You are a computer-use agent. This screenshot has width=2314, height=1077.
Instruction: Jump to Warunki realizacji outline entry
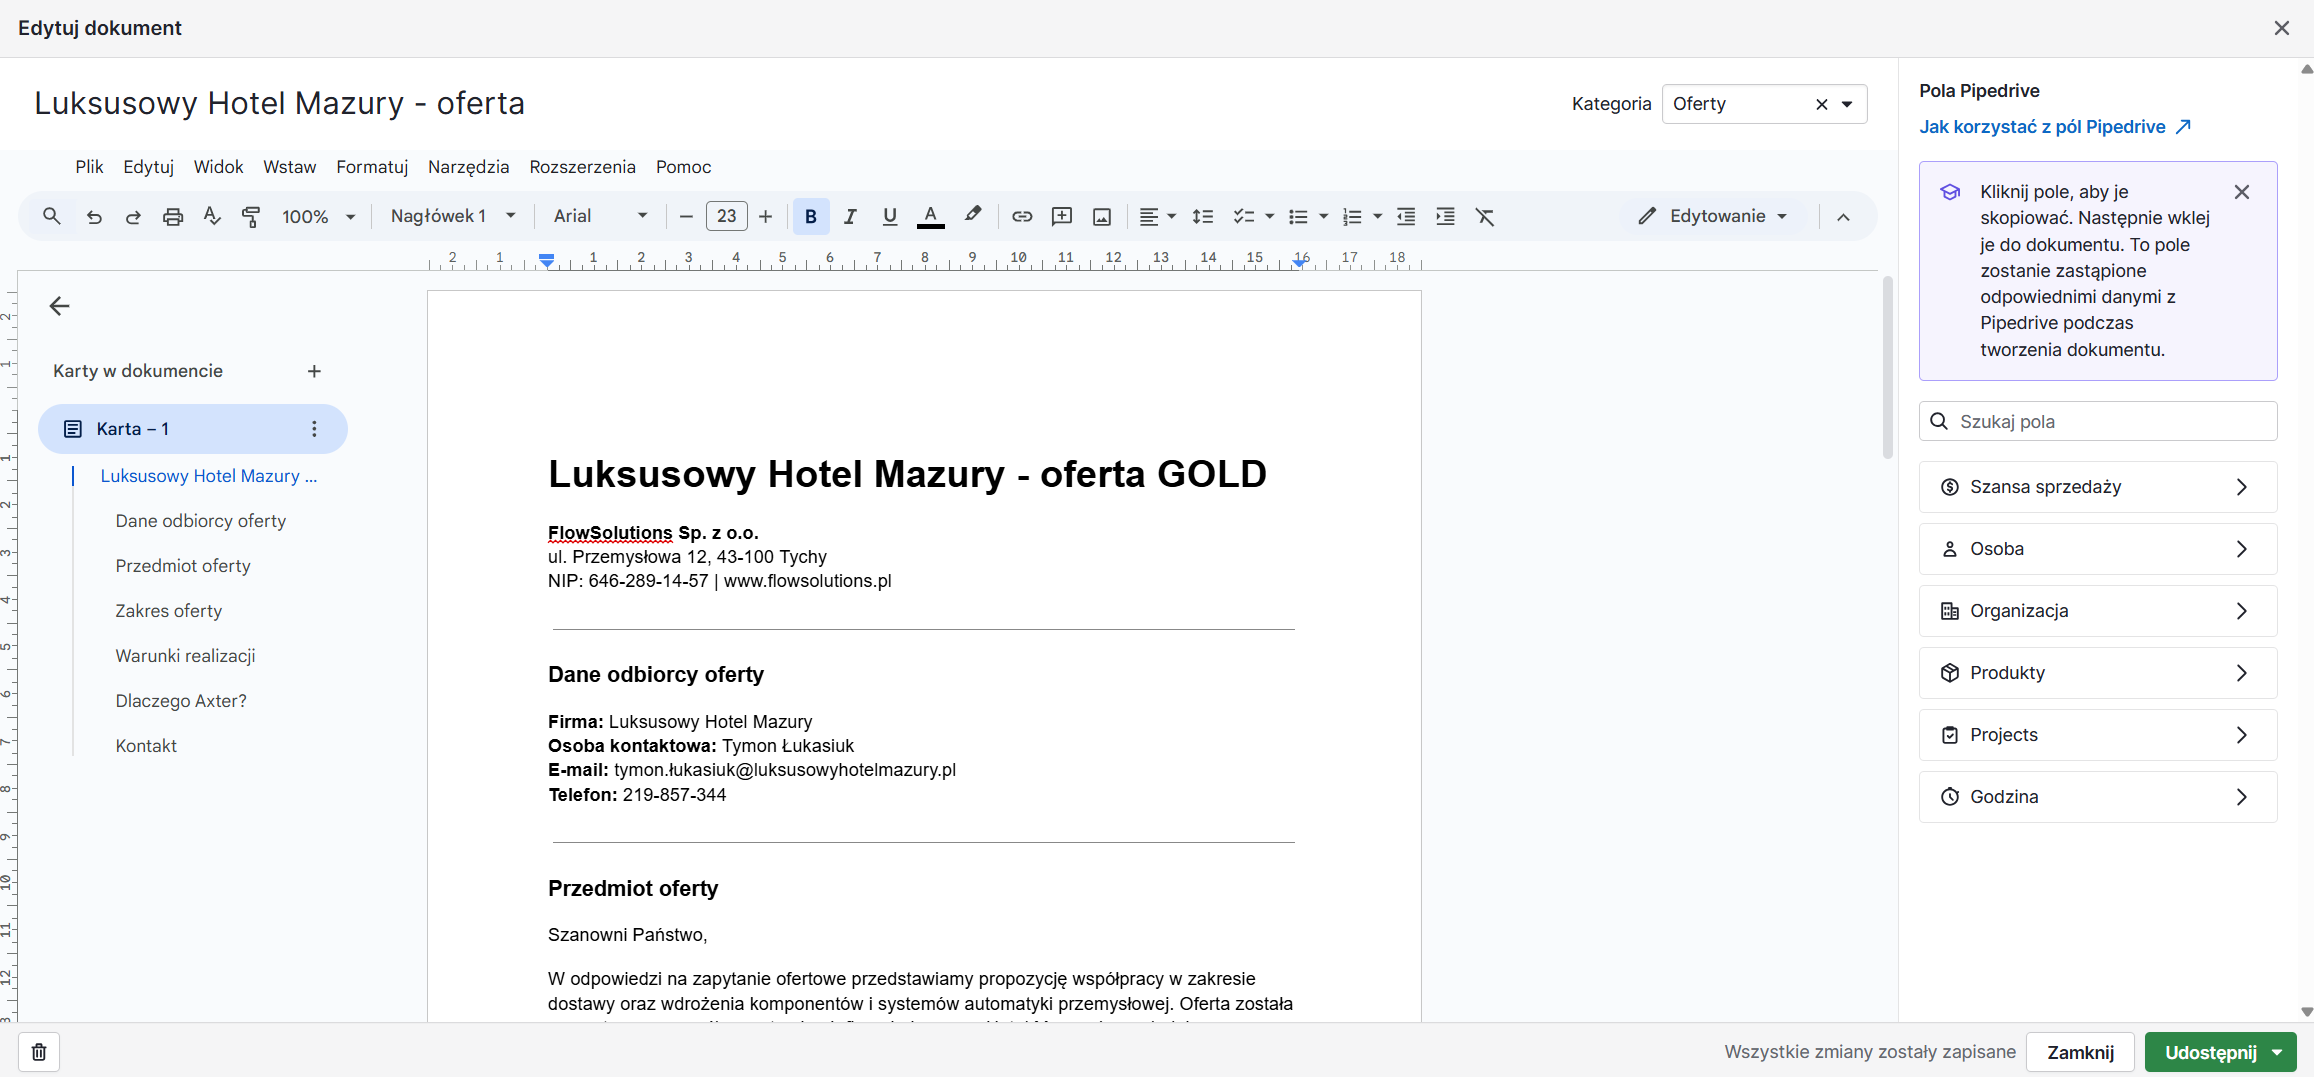point(186,656)
